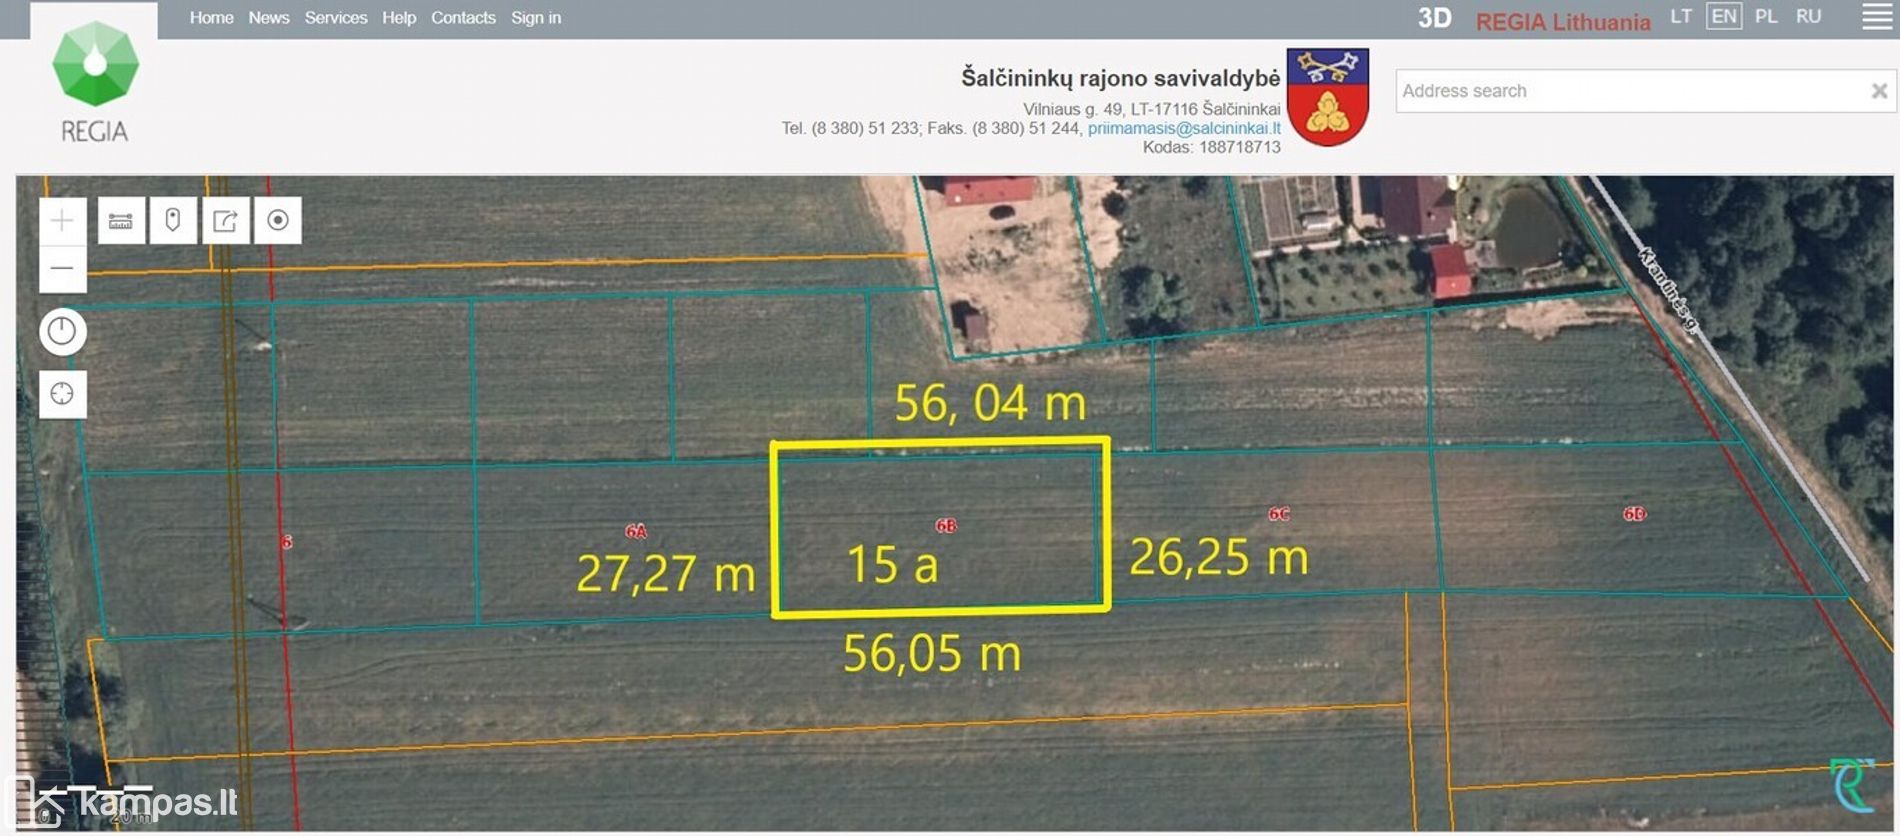1900x836 pixels.
Task: Click the Šalčininkai municipality coat of arms
Action: click(x=1328, y=97)
